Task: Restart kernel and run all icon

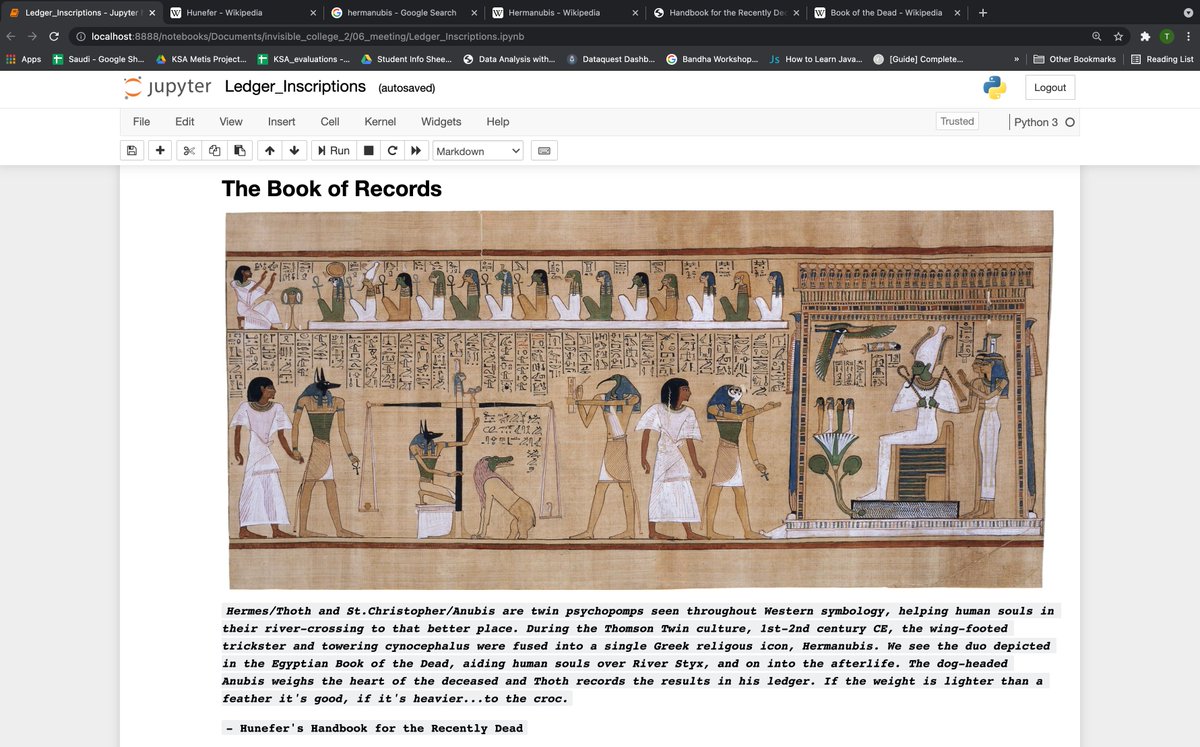Action: pyautogui.click(x=416, y=151)
